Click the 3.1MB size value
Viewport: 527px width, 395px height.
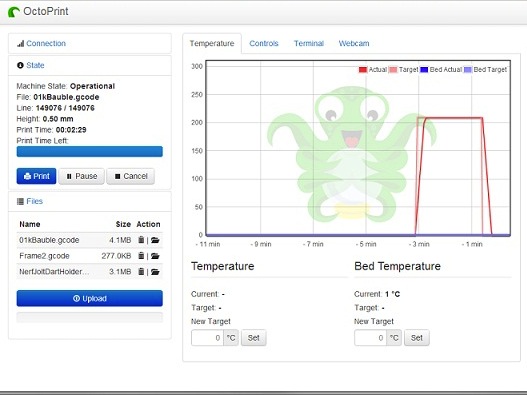tap(120, 272)
